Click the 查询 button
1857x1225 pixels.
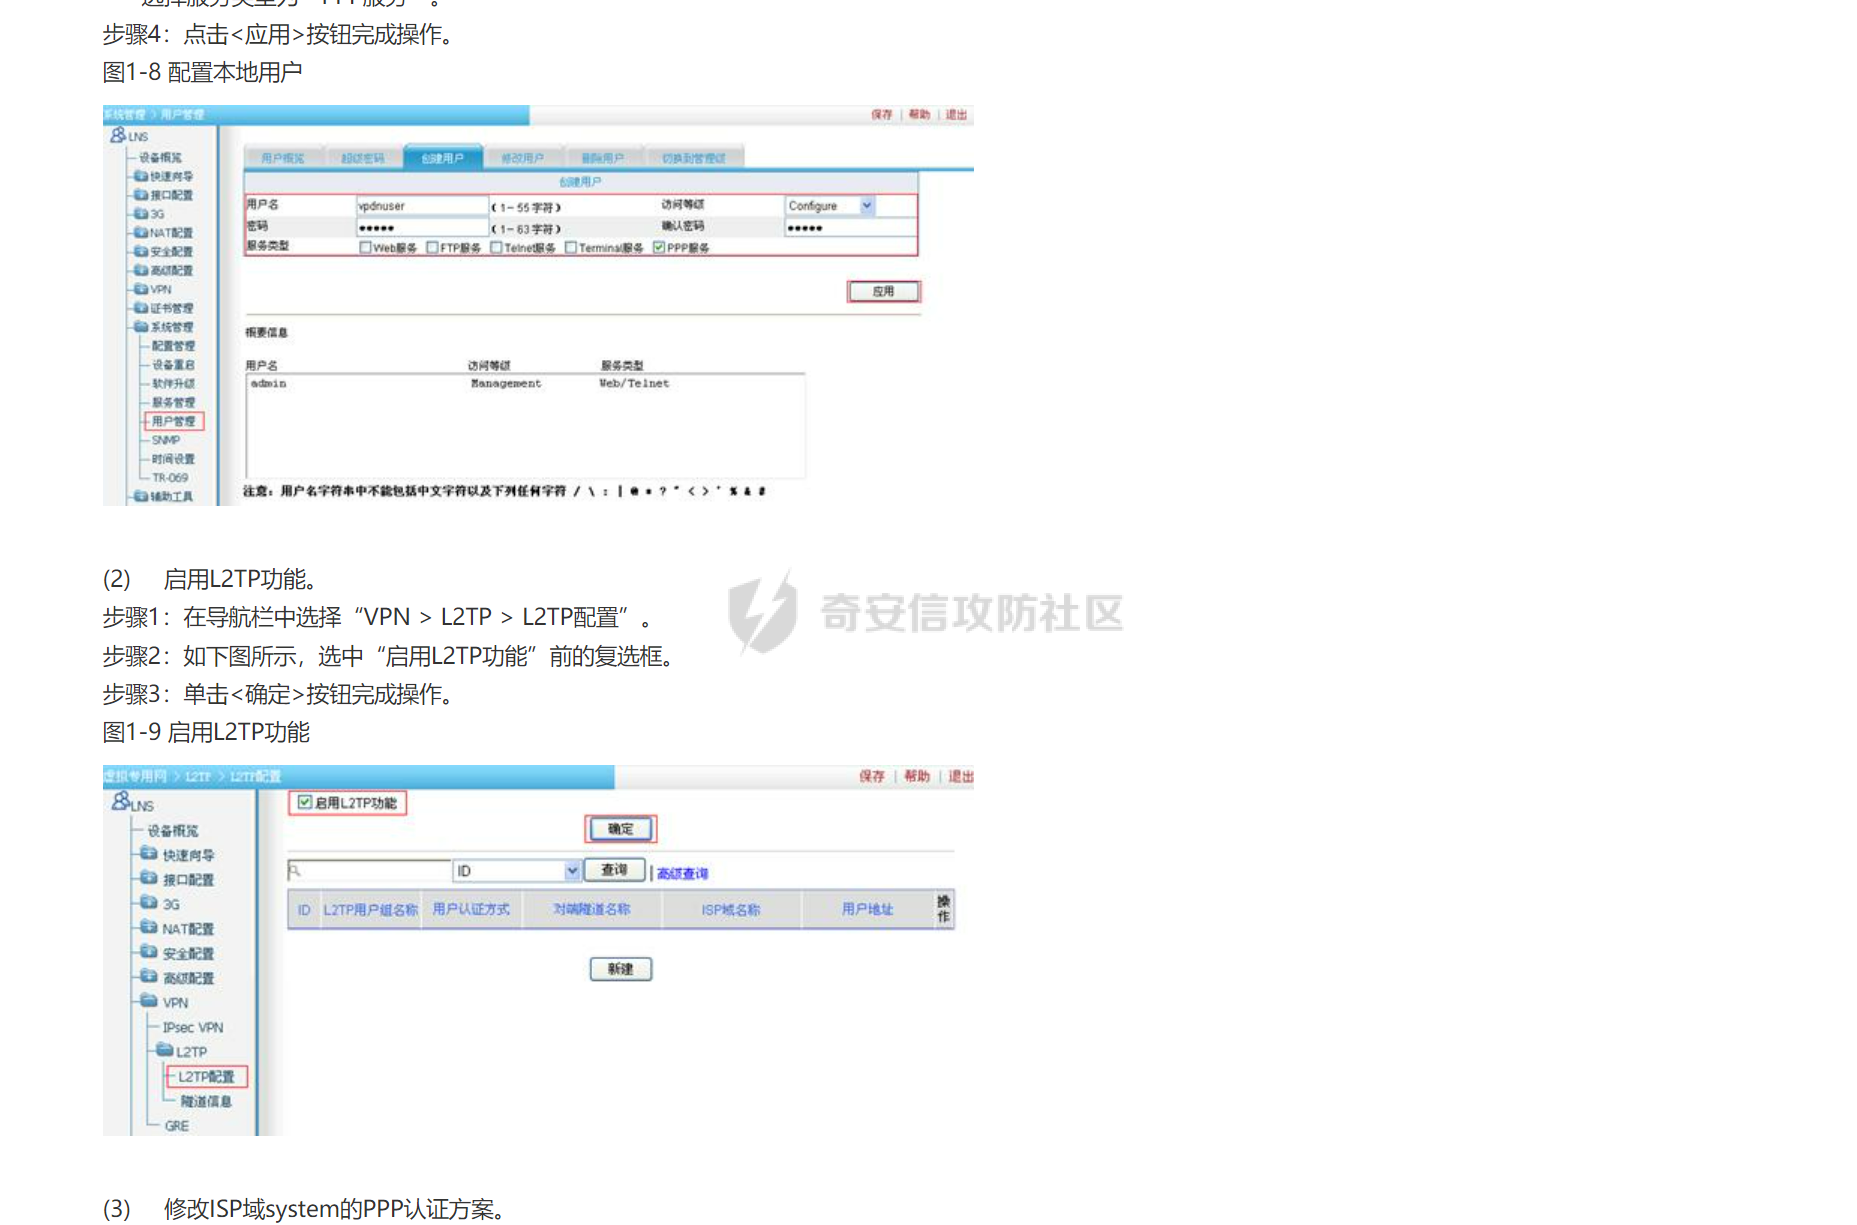614,870
